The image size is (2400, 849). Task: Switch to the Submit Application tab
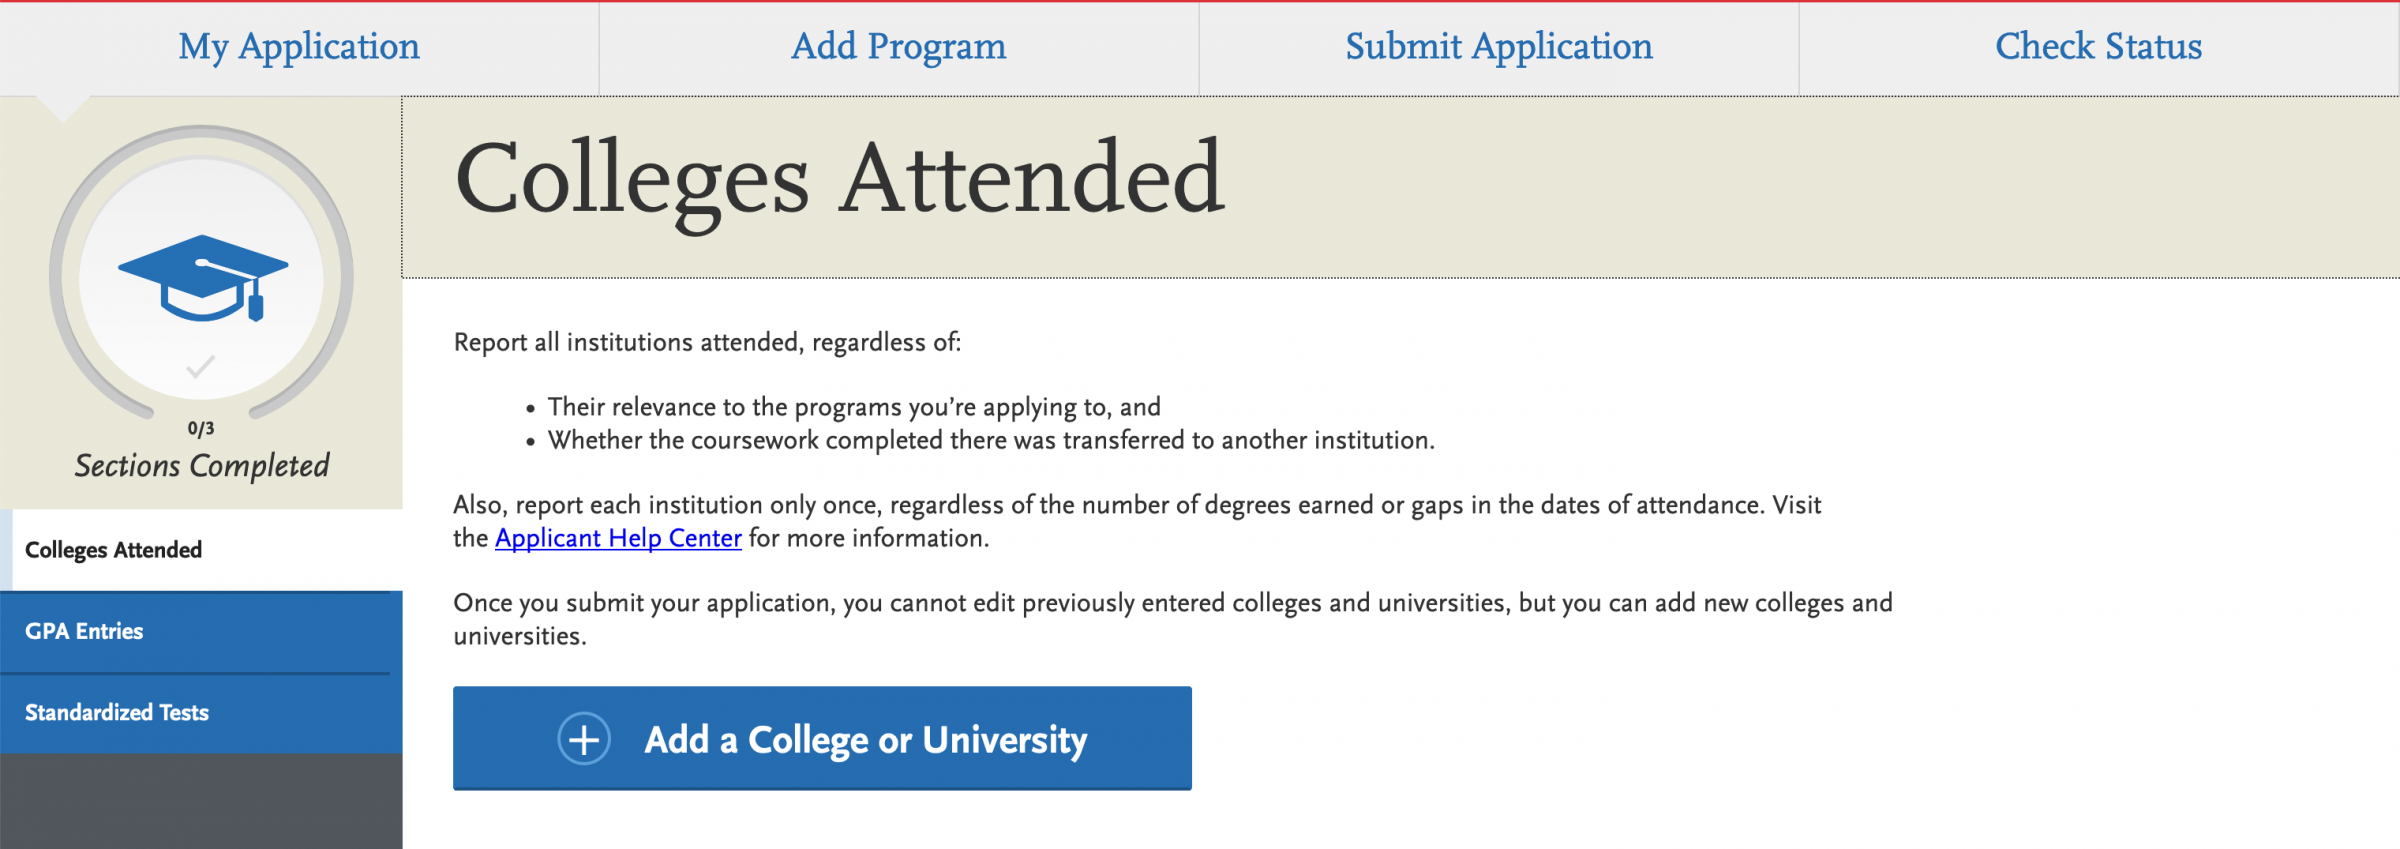pos(1497,46)
